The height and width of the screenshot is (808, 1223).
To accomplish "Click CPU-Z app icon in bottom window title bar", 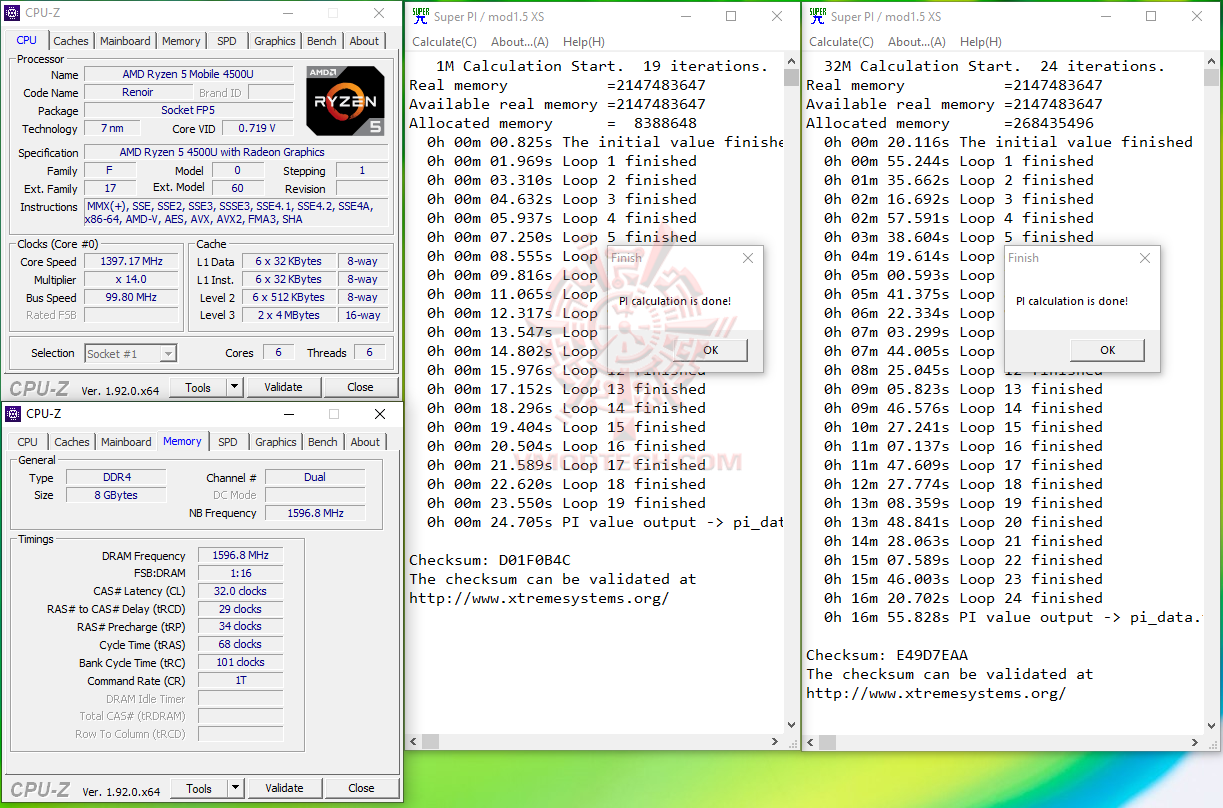I will click(14, 414).
